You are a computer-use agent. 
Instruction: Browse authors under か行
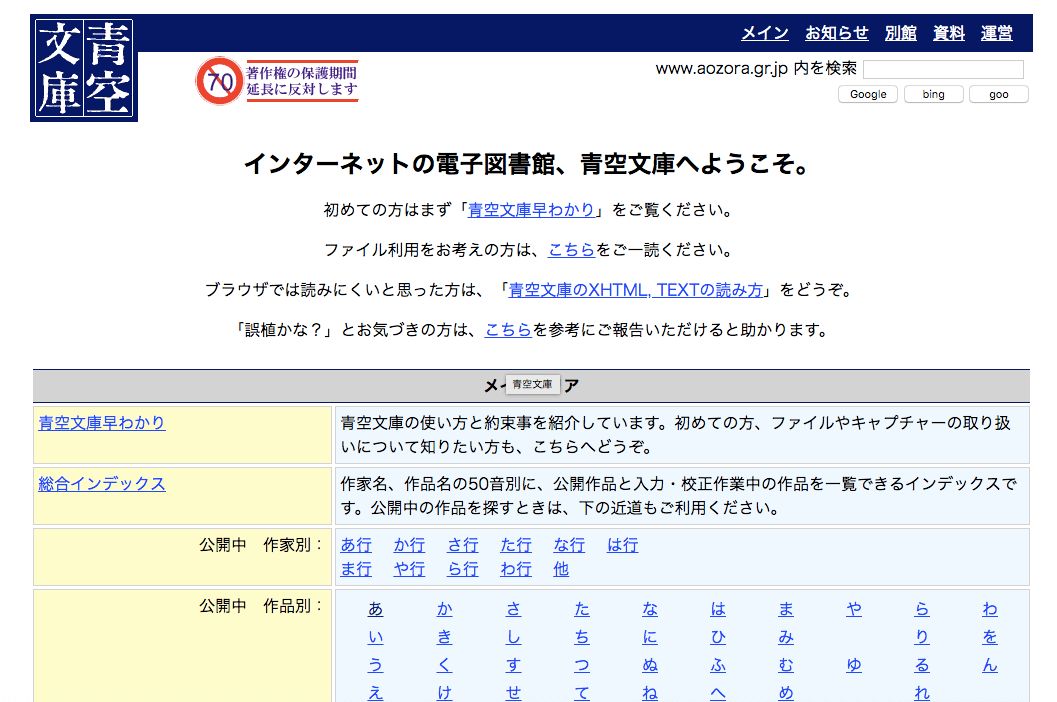(409, 545)
